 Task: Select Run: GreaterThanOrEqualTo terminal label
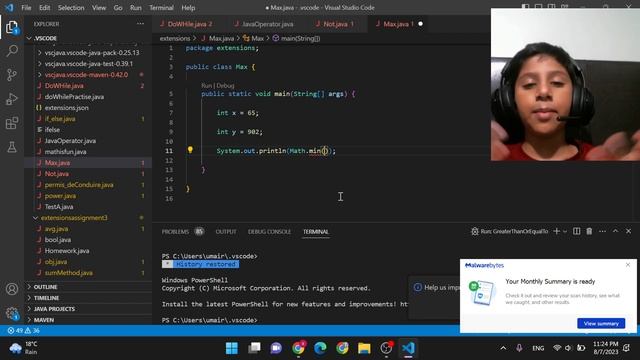coord(509,231)
